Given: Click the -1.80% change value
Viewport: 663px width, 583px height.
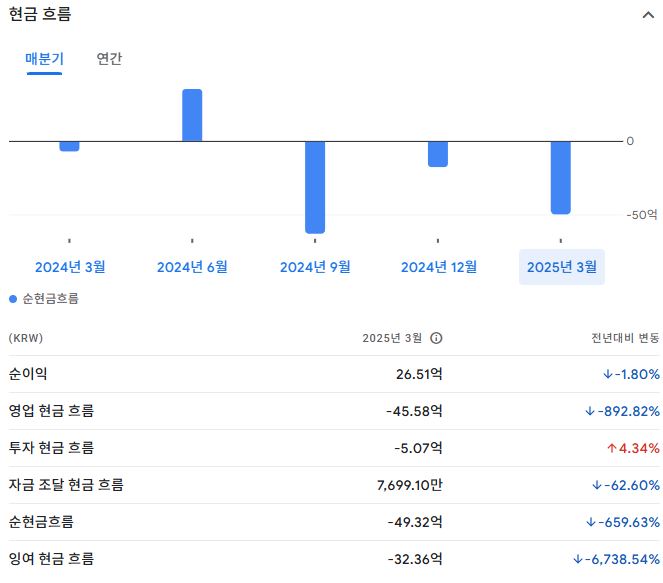Looking at the screenshot, I should [x=631, y=374].
